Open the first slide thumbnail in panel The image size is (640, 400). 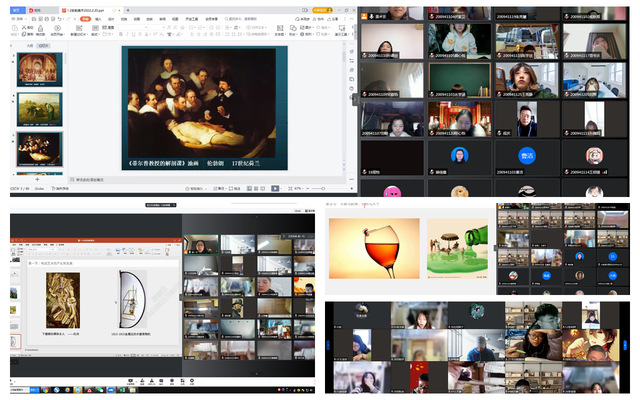pyautogui.click(x=40, y=69)
